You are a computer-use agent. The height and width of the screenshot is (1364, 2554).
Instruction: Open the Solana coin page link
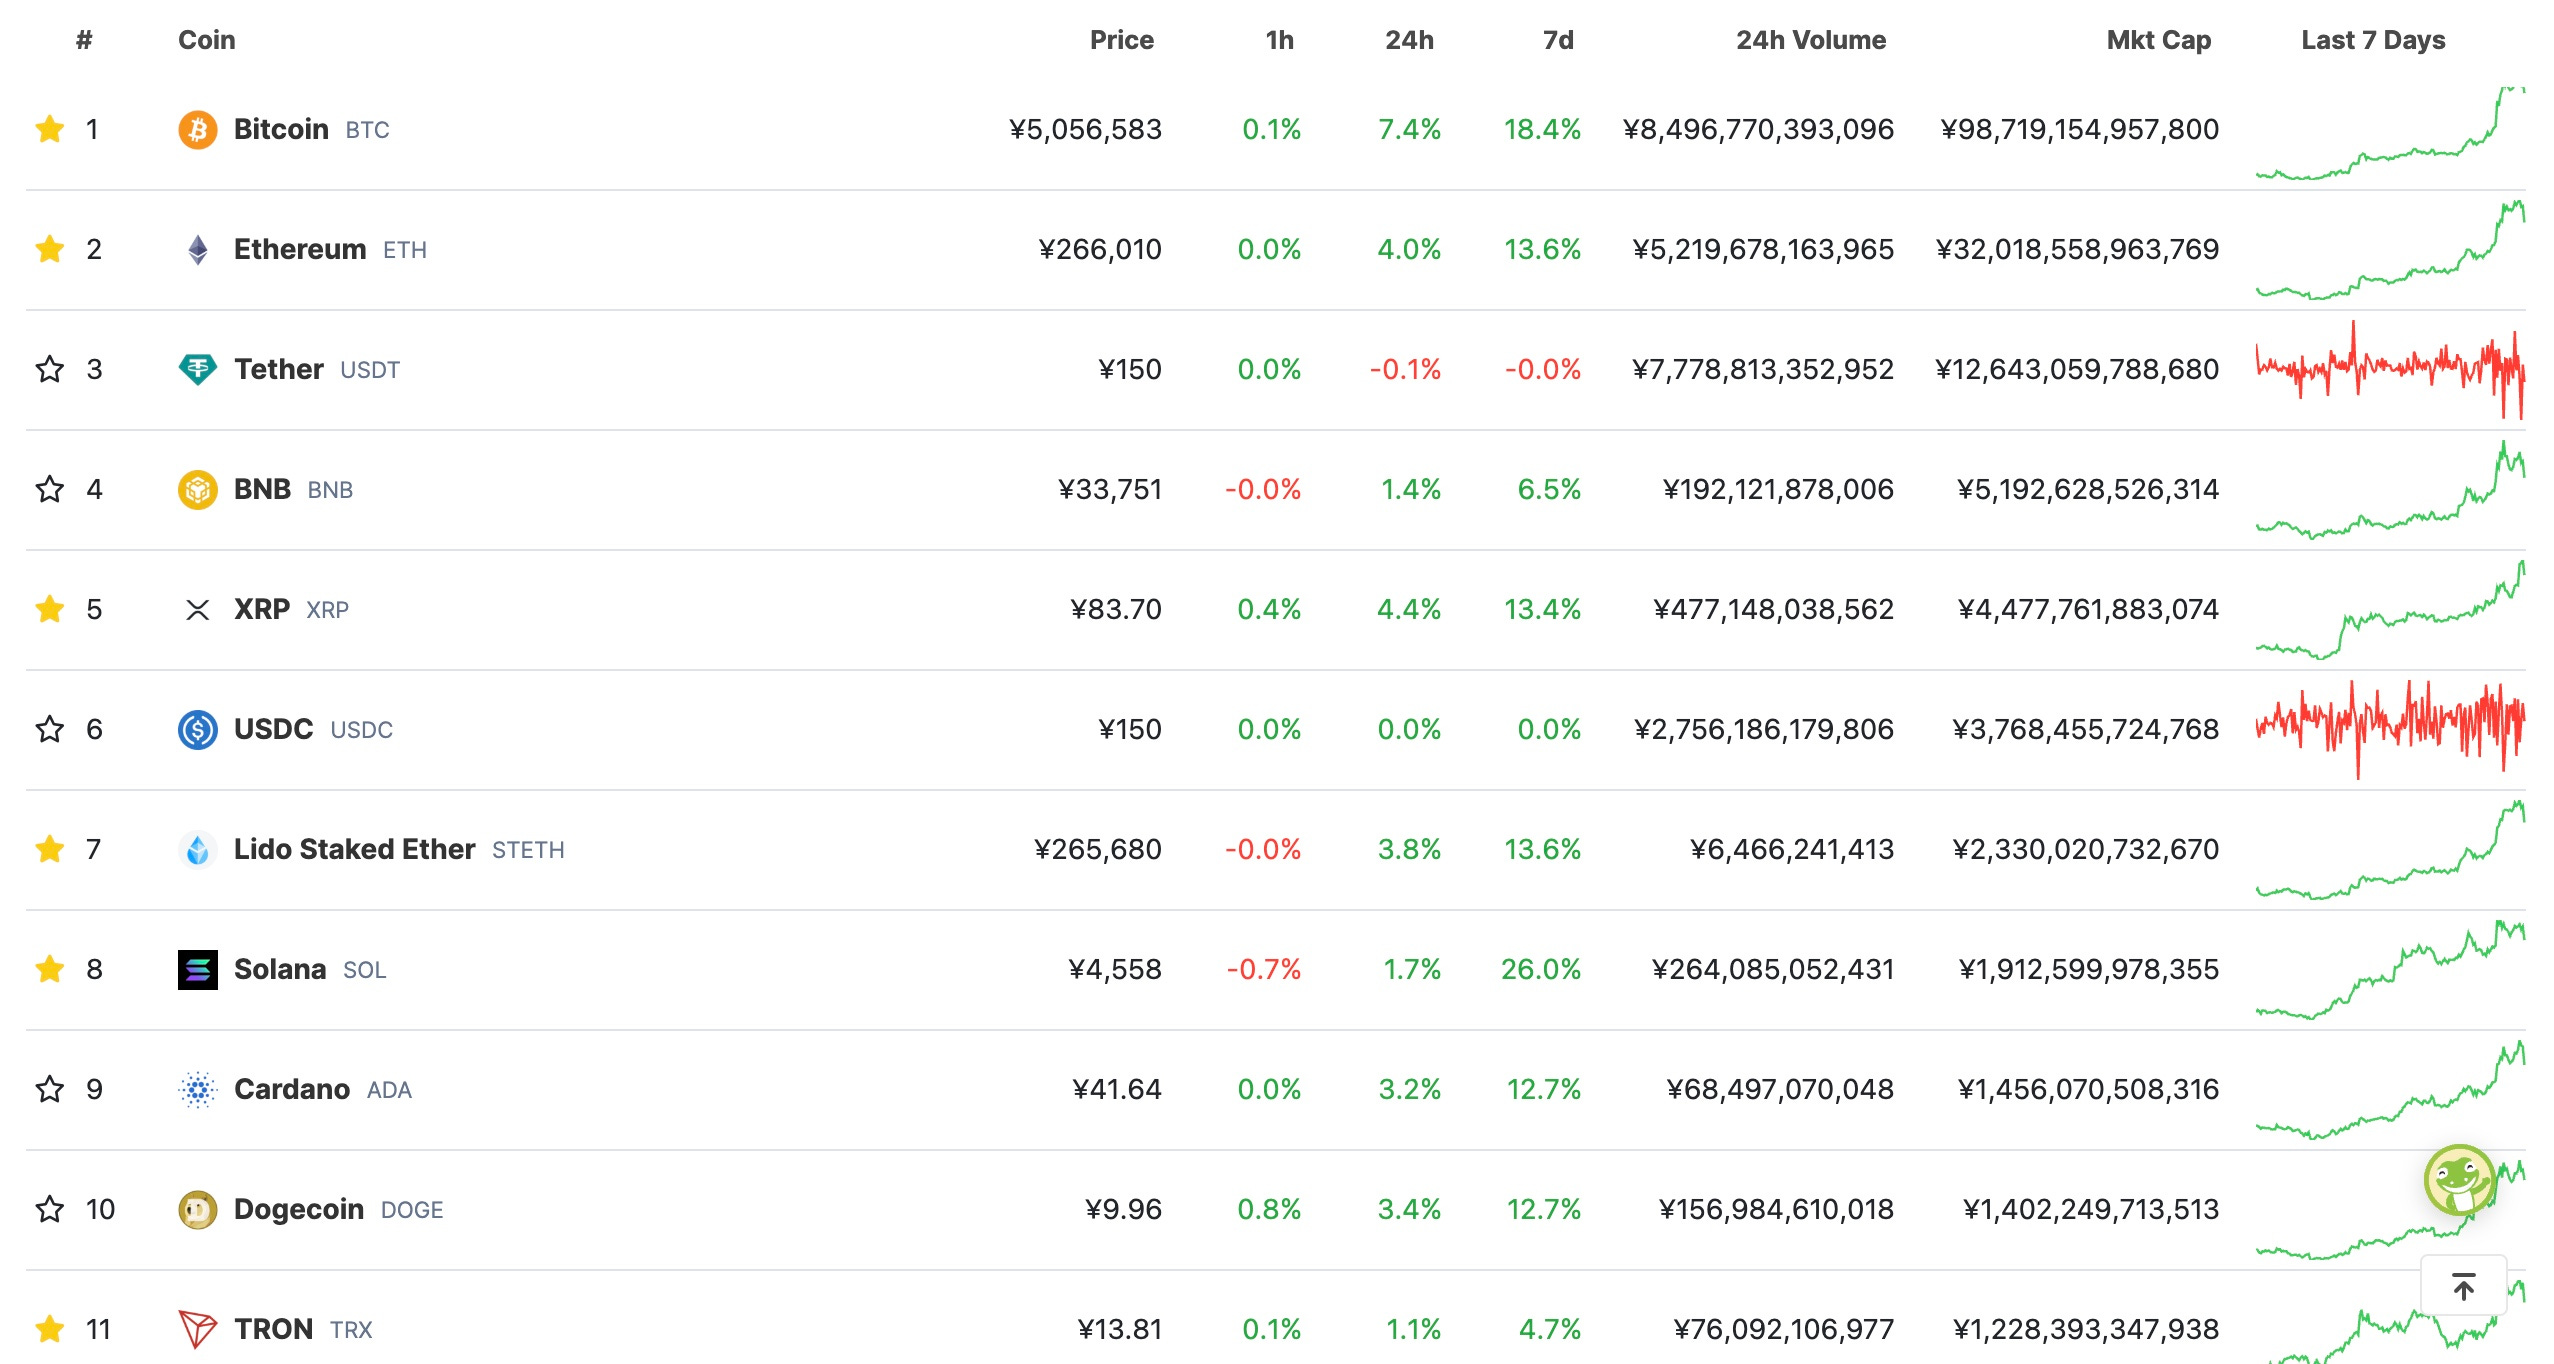280,969
